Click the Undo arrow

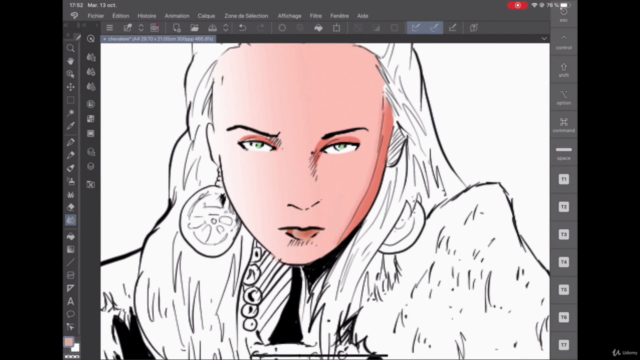242,28
